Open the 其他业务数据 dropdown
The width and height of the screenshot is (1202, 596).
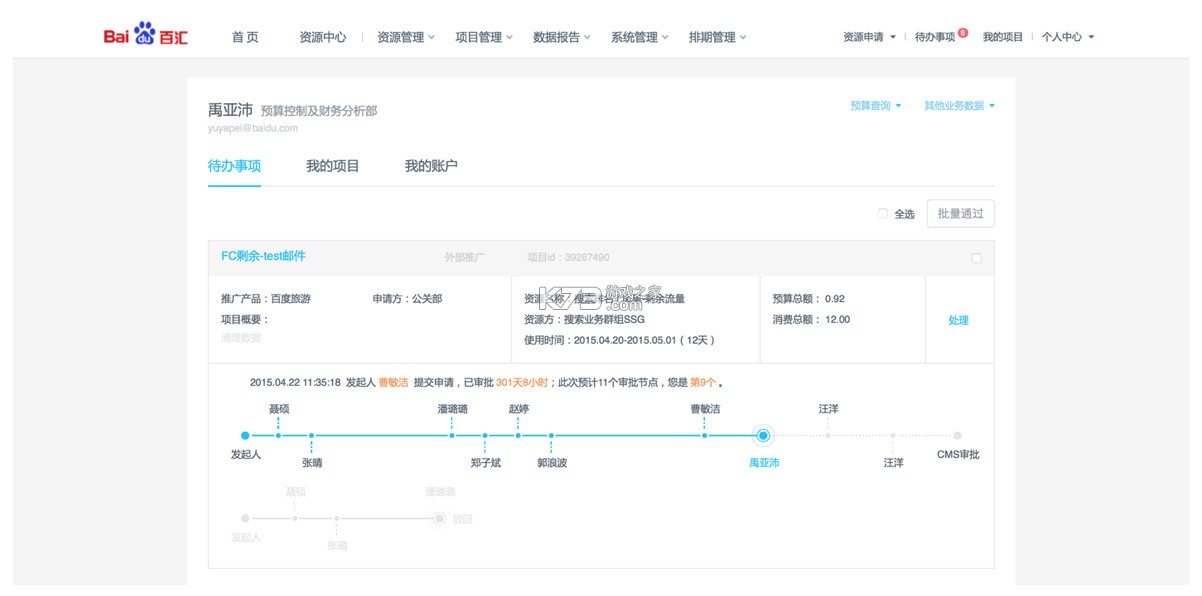(x=959, y=105)
